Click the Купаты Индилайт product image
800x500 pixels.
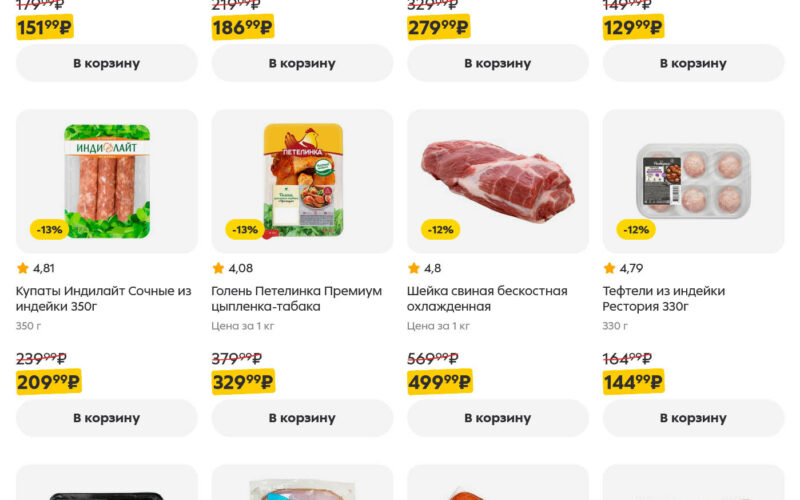click(x=106, y=180)
